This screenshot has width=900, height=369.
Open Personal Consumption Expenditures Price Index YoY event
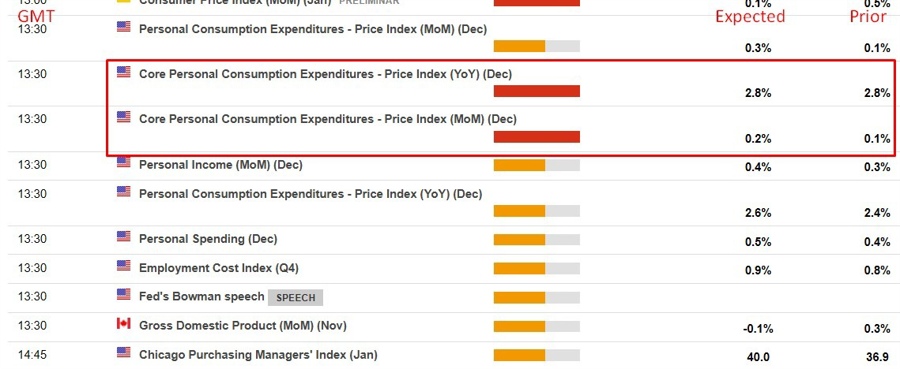tap(311, 194)
